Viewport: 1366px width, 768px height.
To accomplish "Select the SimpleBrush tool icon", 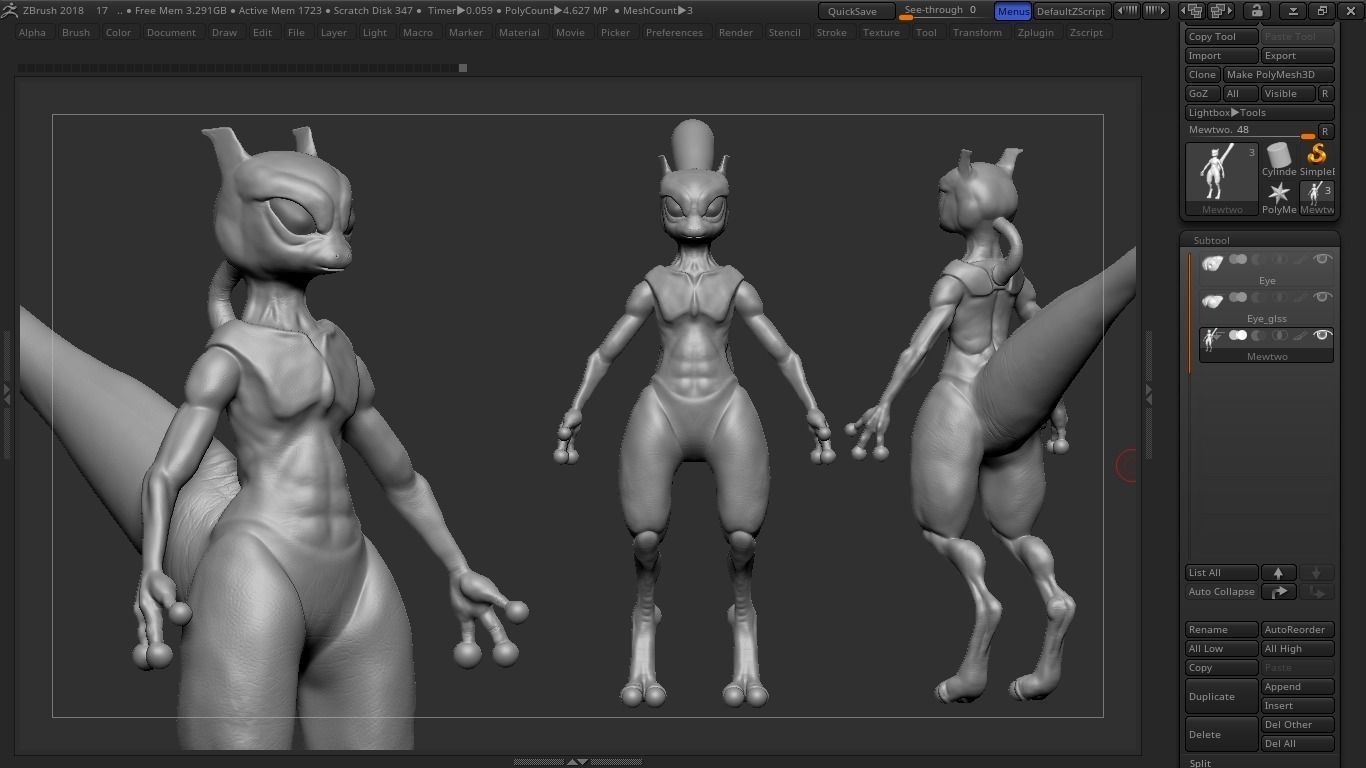I will click(1317, 155).
